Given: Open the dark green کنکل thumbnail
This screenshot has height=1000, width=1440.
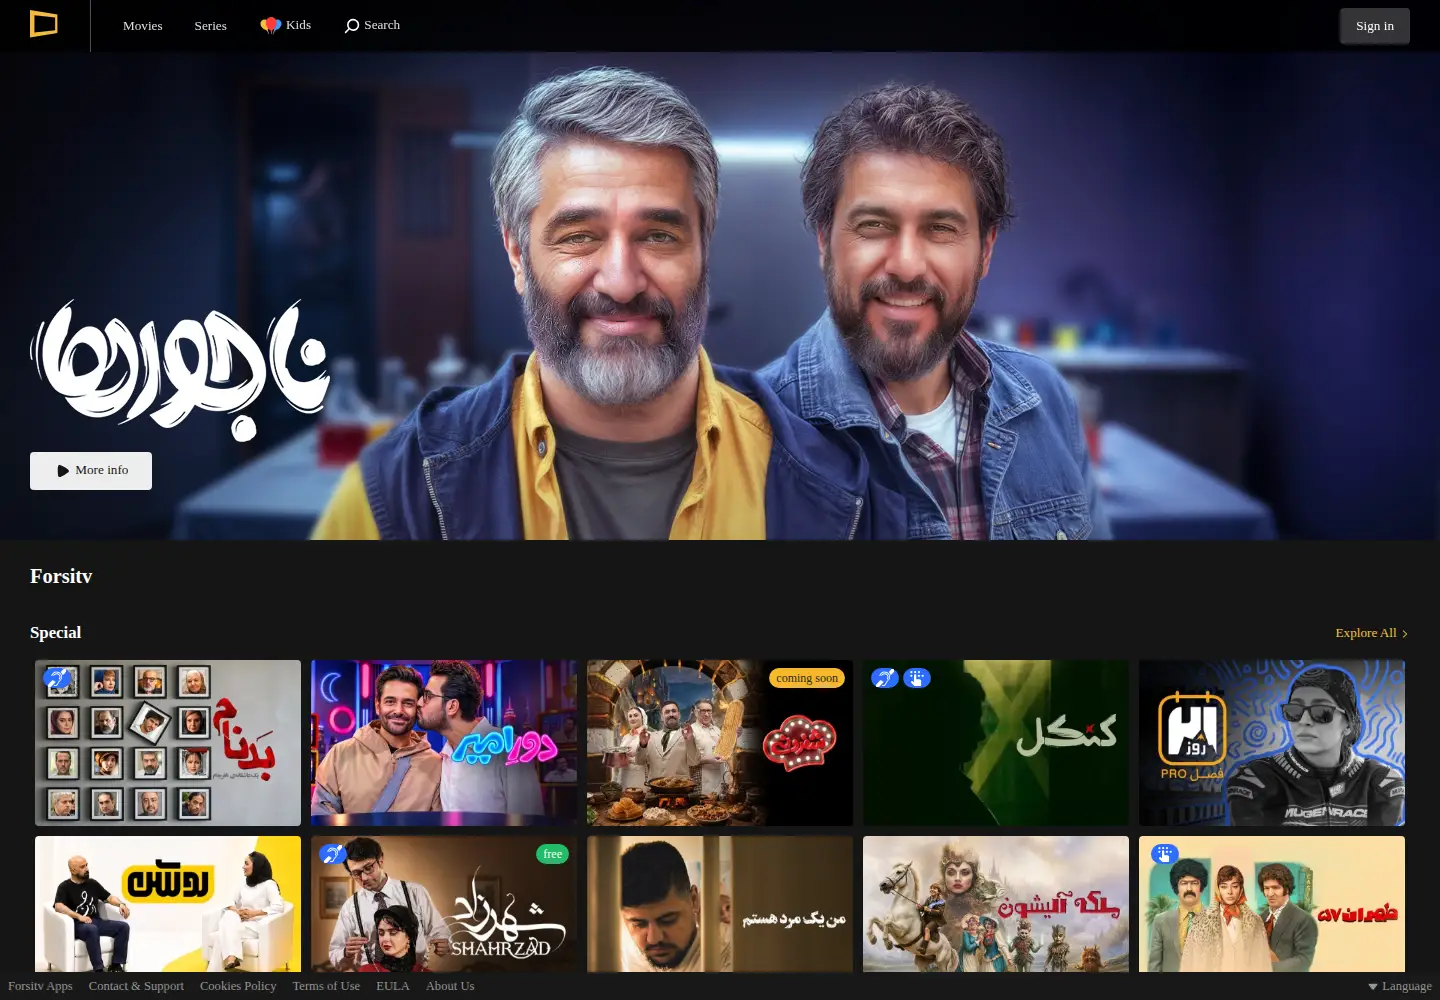Looking at the screenshot, I should (996, 743).
